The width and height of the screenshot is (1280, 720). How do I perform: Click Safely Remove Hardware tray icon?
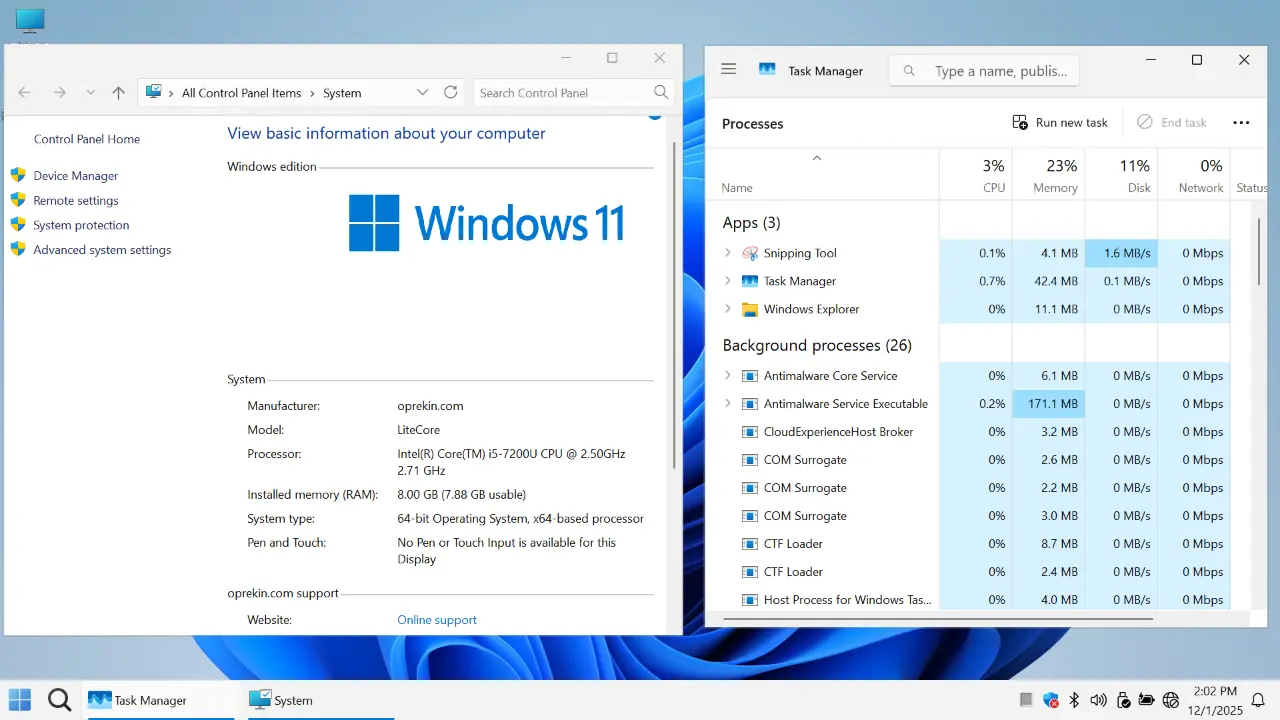click(1123, 700)
